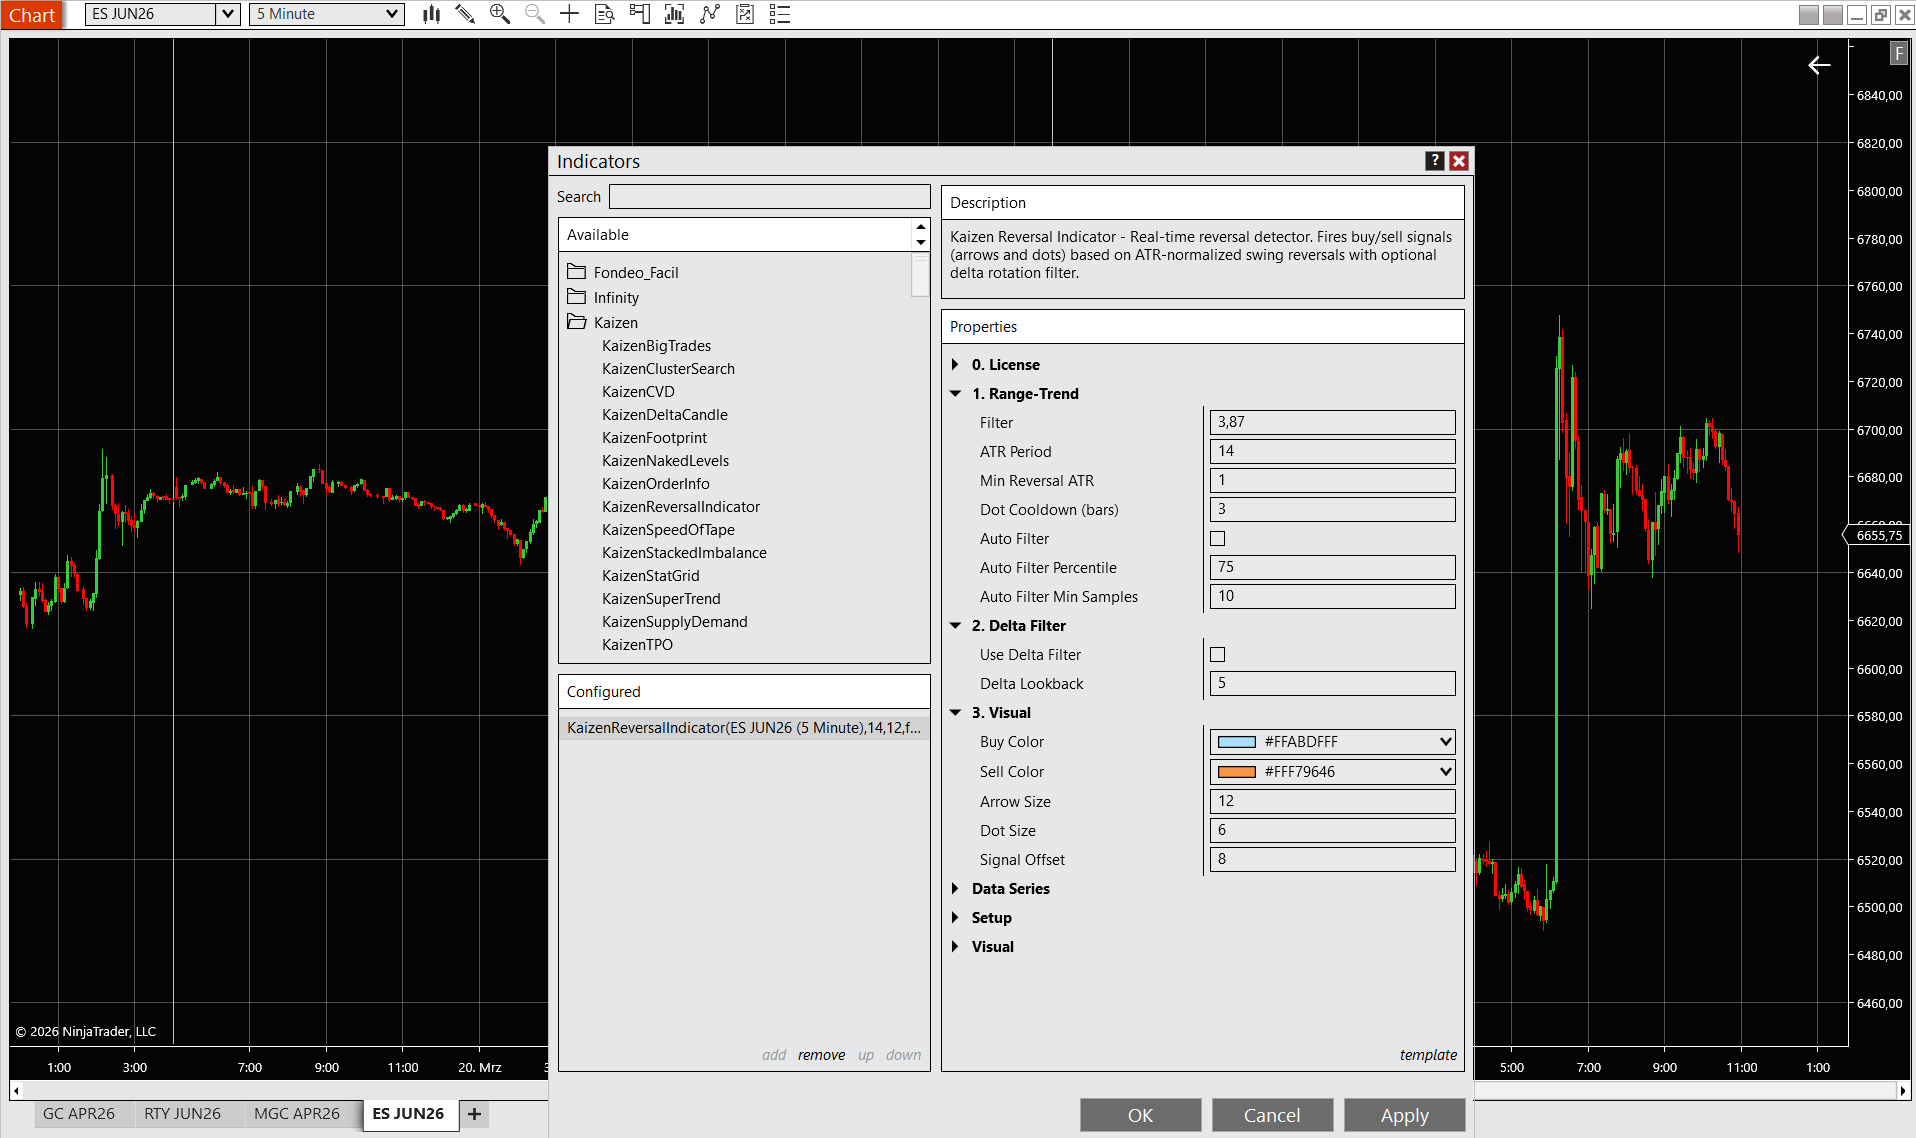Image resolution: width=1916 pixels, height=1138 pixels.
Task: Collapse the 1. Range-Trend section
Action: (x=955, y=394)
